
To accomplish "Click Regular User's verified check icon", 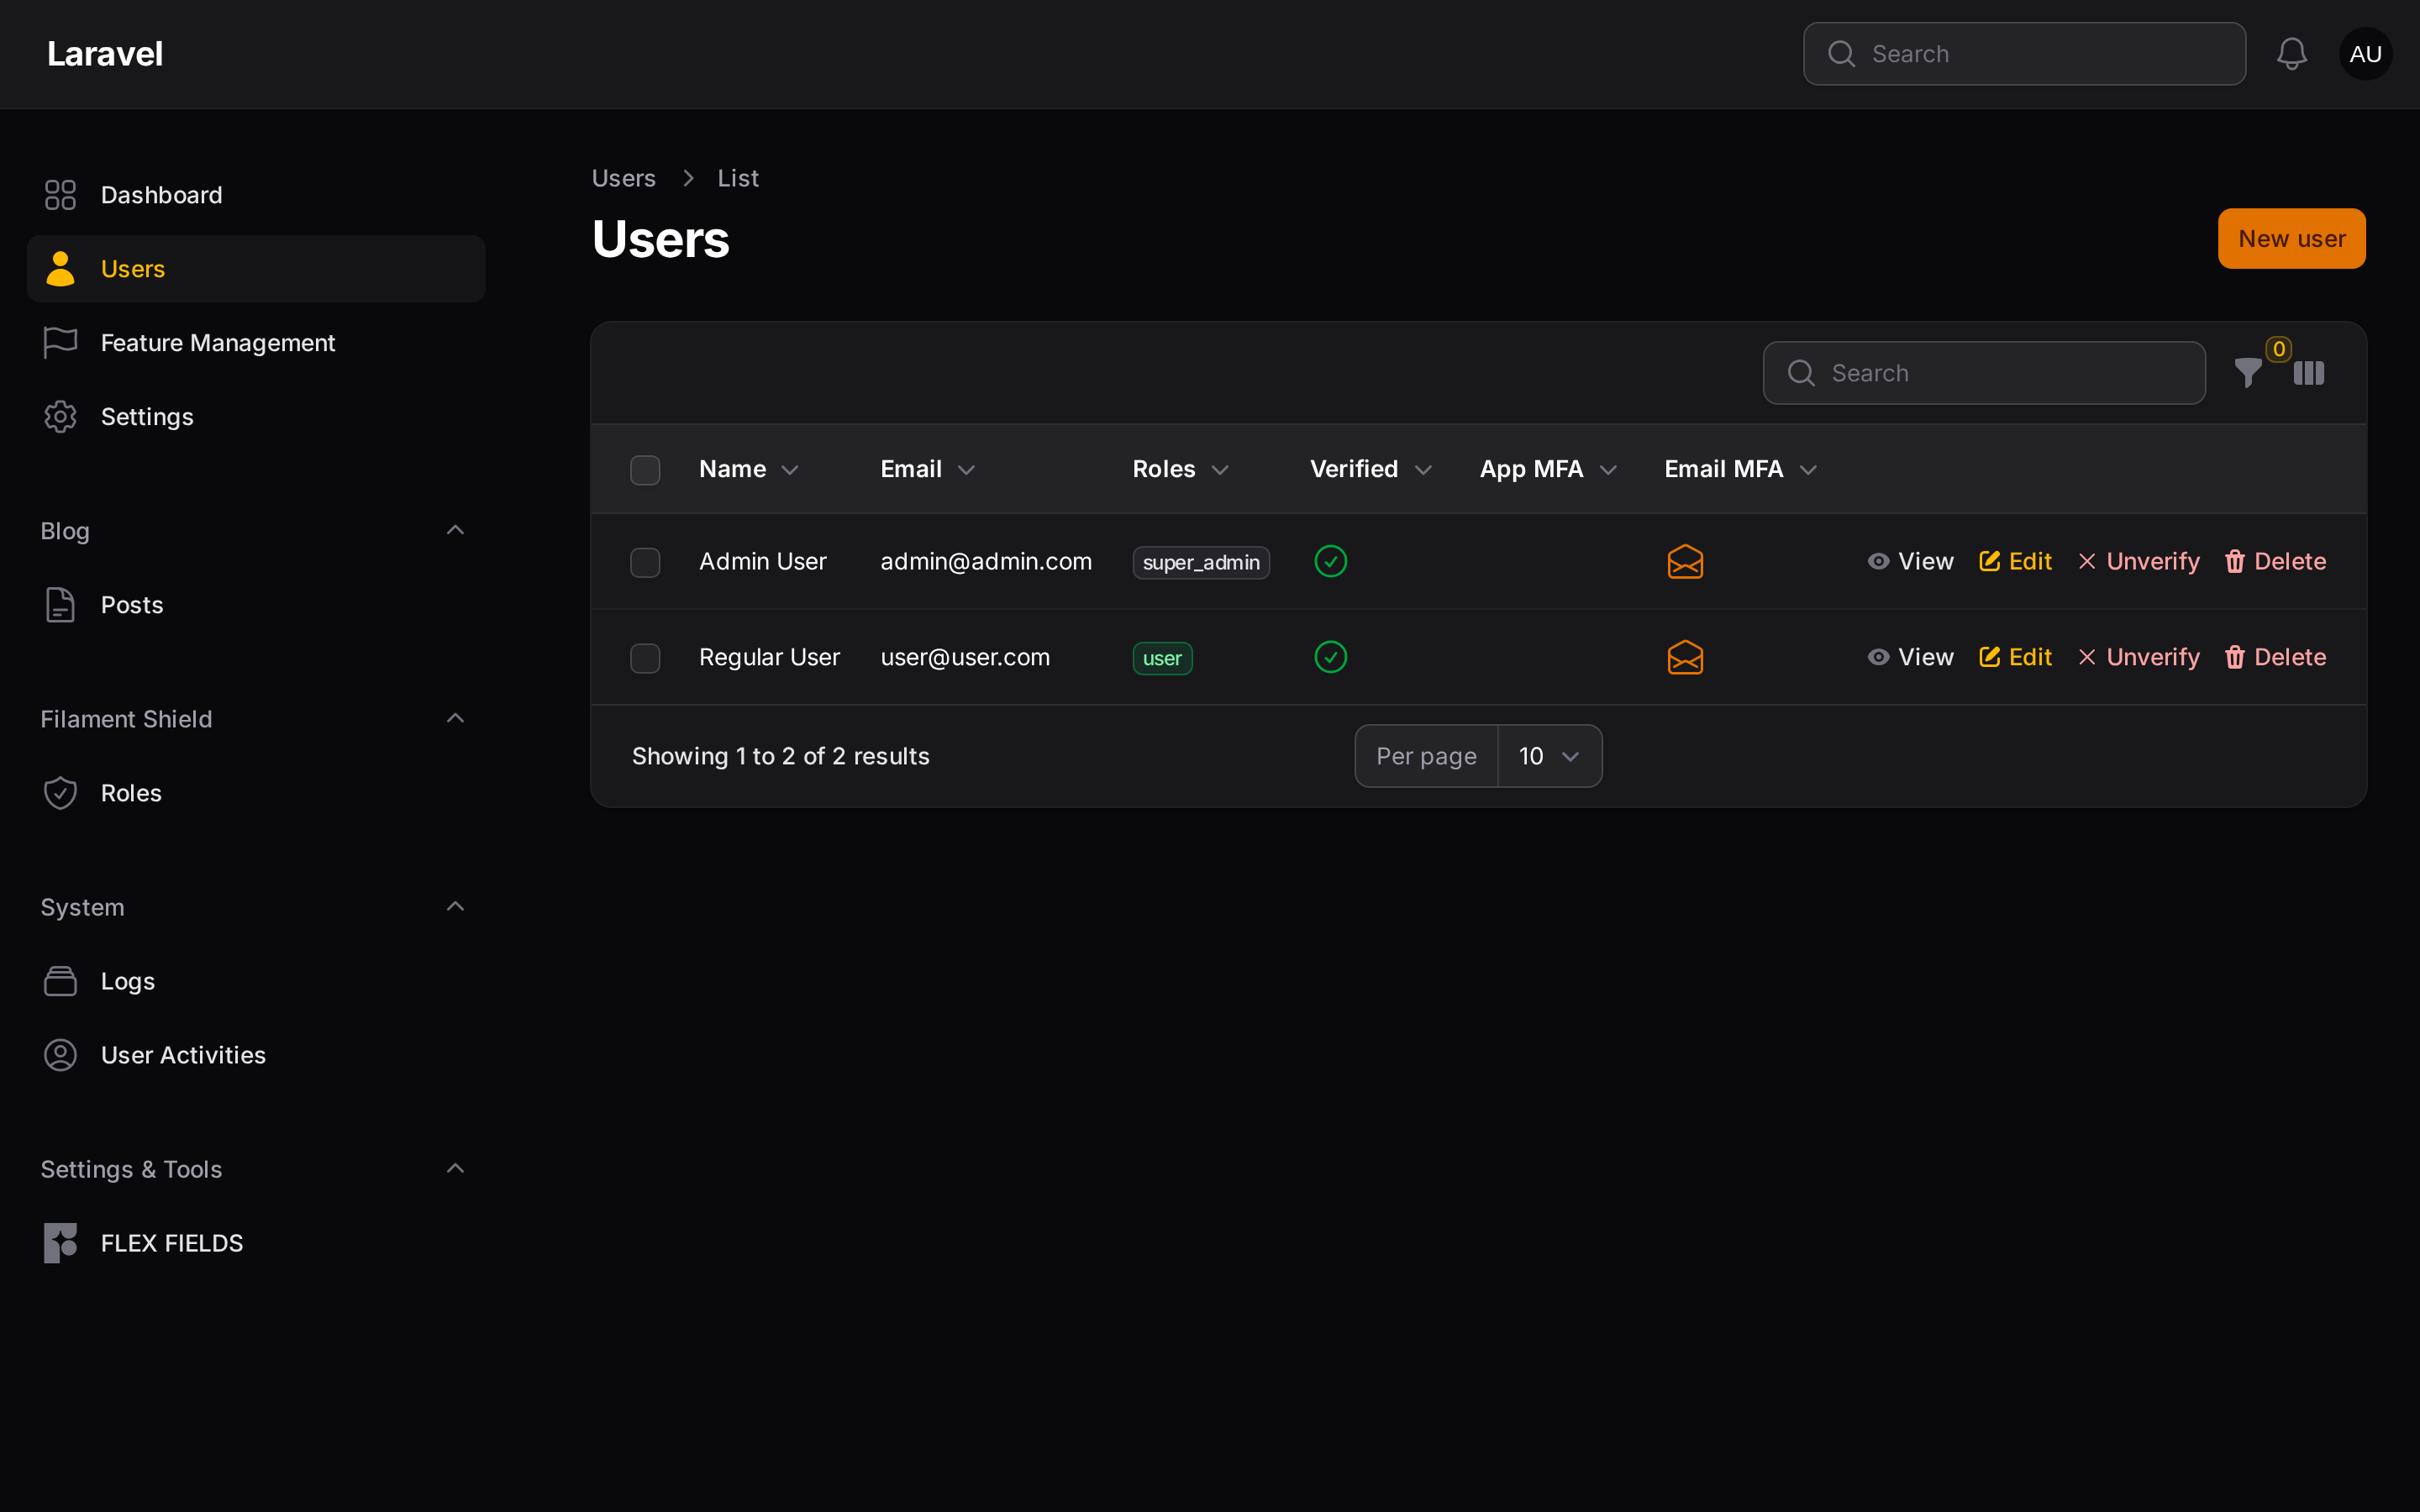I will click(1330, 657).
